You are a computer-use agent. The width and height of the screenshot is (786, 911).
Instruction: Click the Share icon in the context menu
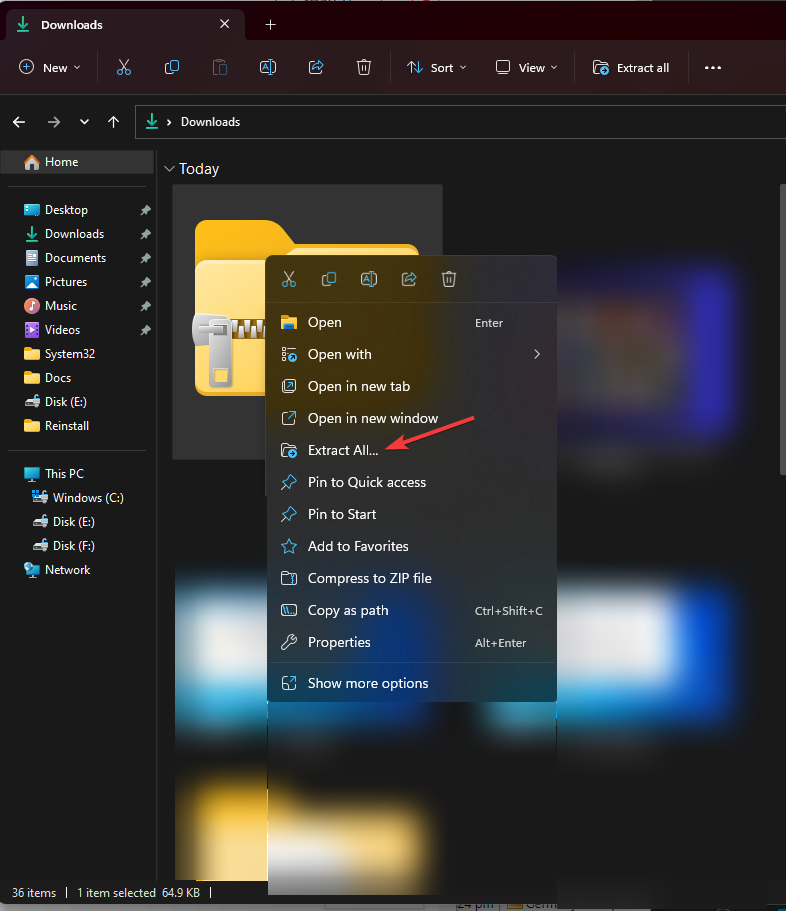[x=409, y=279]
